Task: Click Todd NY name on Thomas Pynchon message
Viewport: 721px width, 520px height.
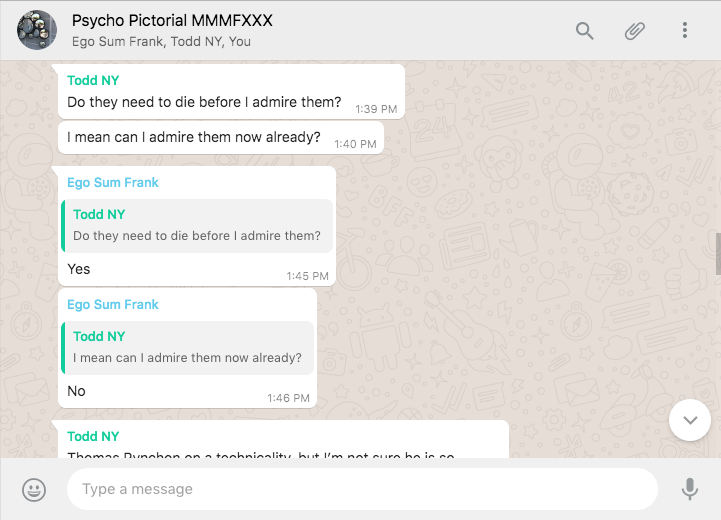Action: point(93,437)
